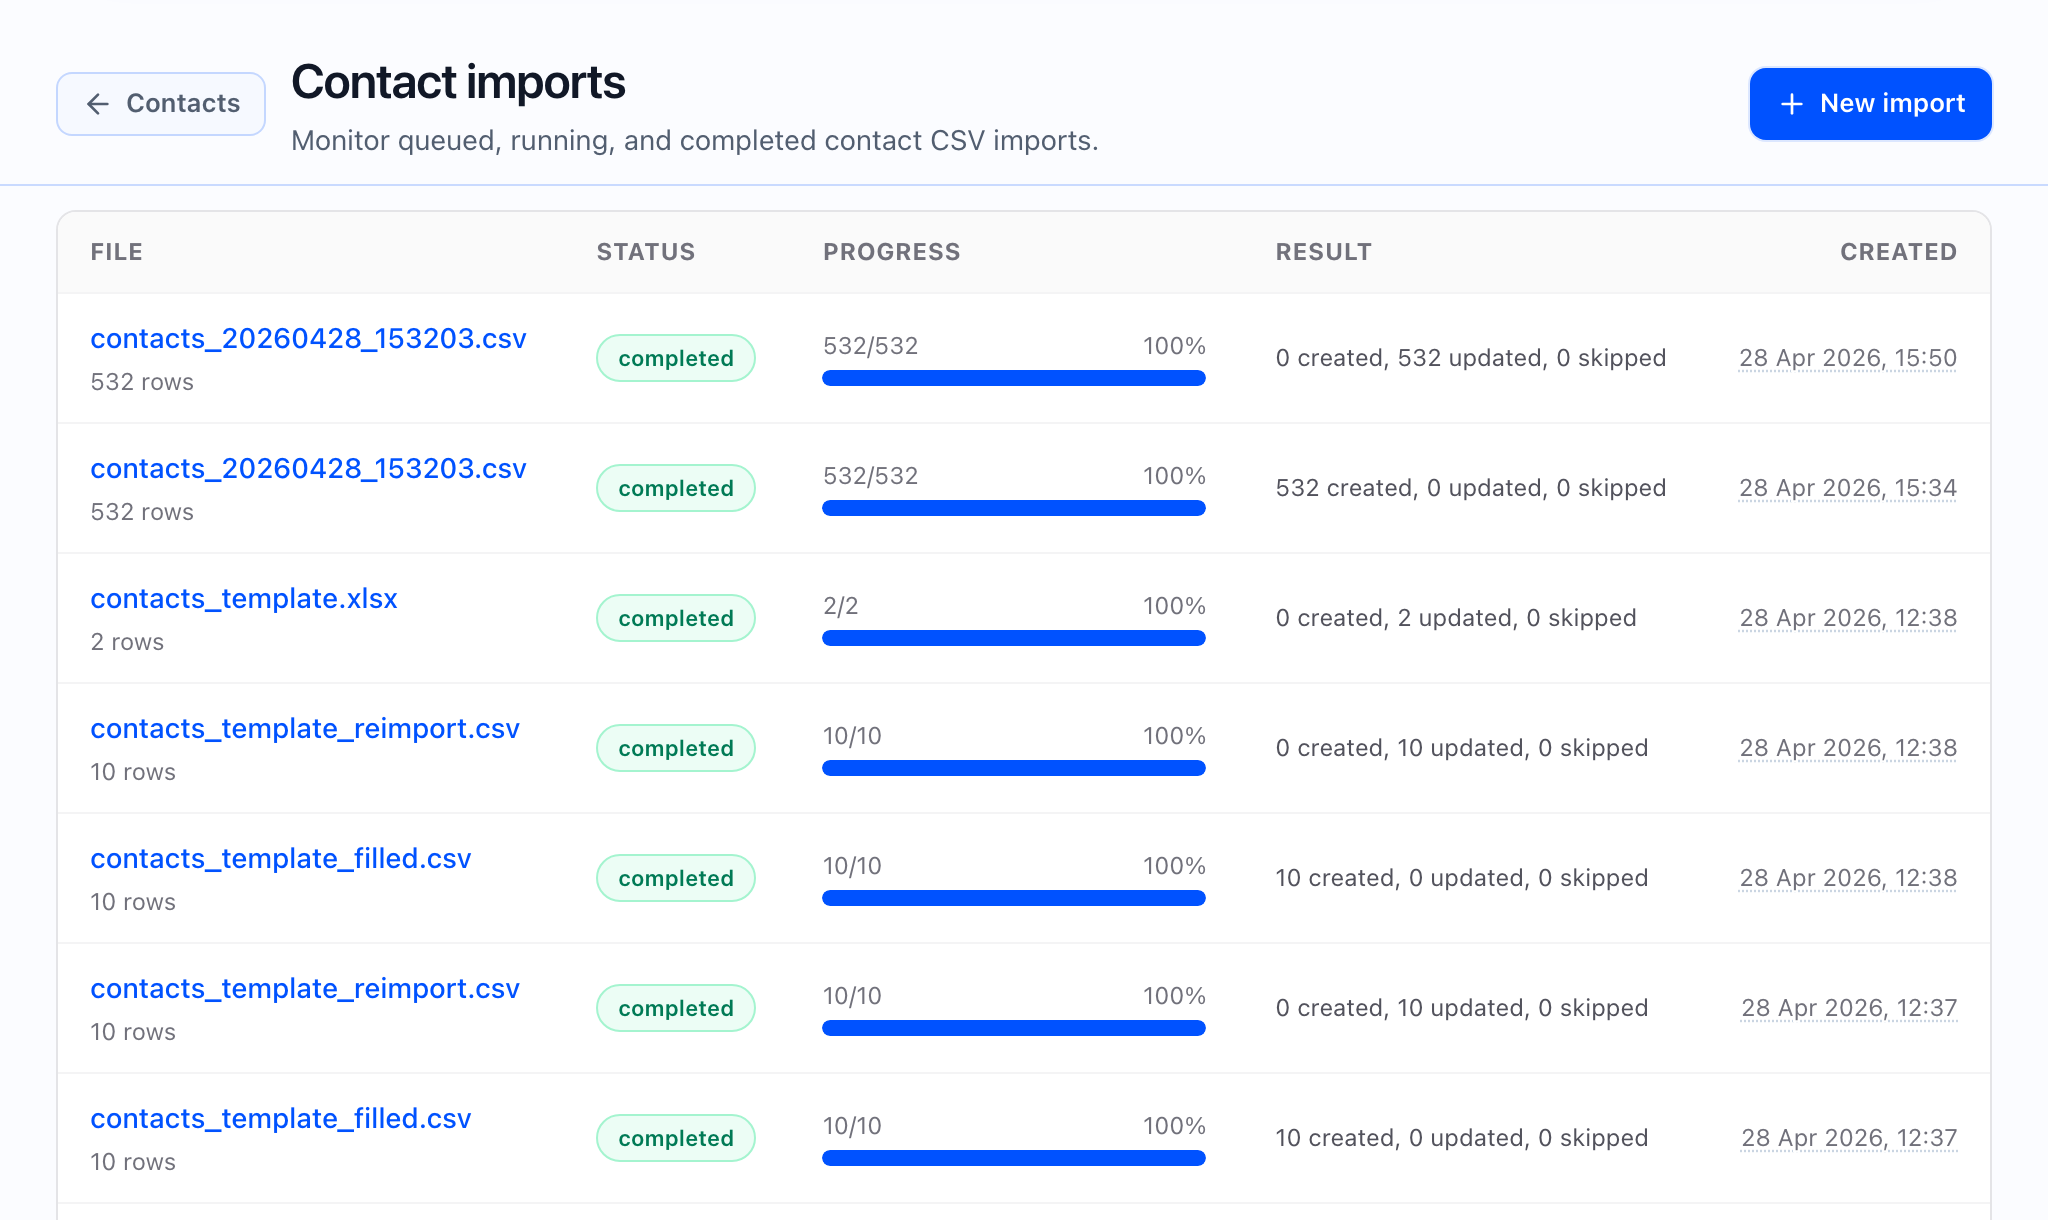Image resolution: width=2048 pixels, height=1220 pixels.
Task: Click progress bar for the 15:34 import
Action: [1014, 508]
